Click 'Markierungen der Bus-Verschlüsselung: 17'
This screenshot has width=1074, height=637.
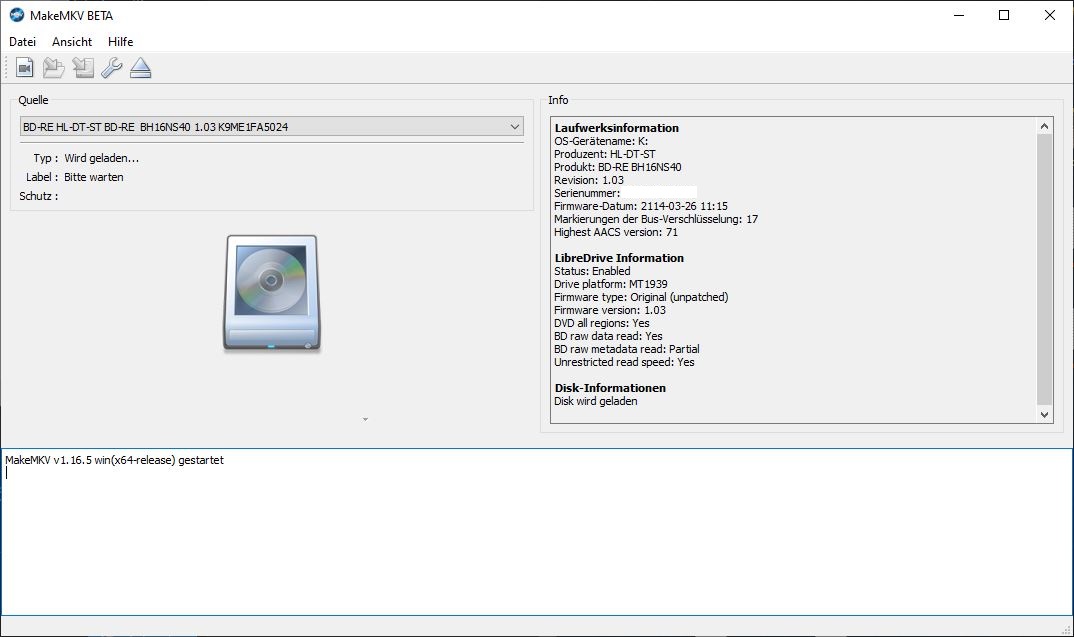click(656, 219)
